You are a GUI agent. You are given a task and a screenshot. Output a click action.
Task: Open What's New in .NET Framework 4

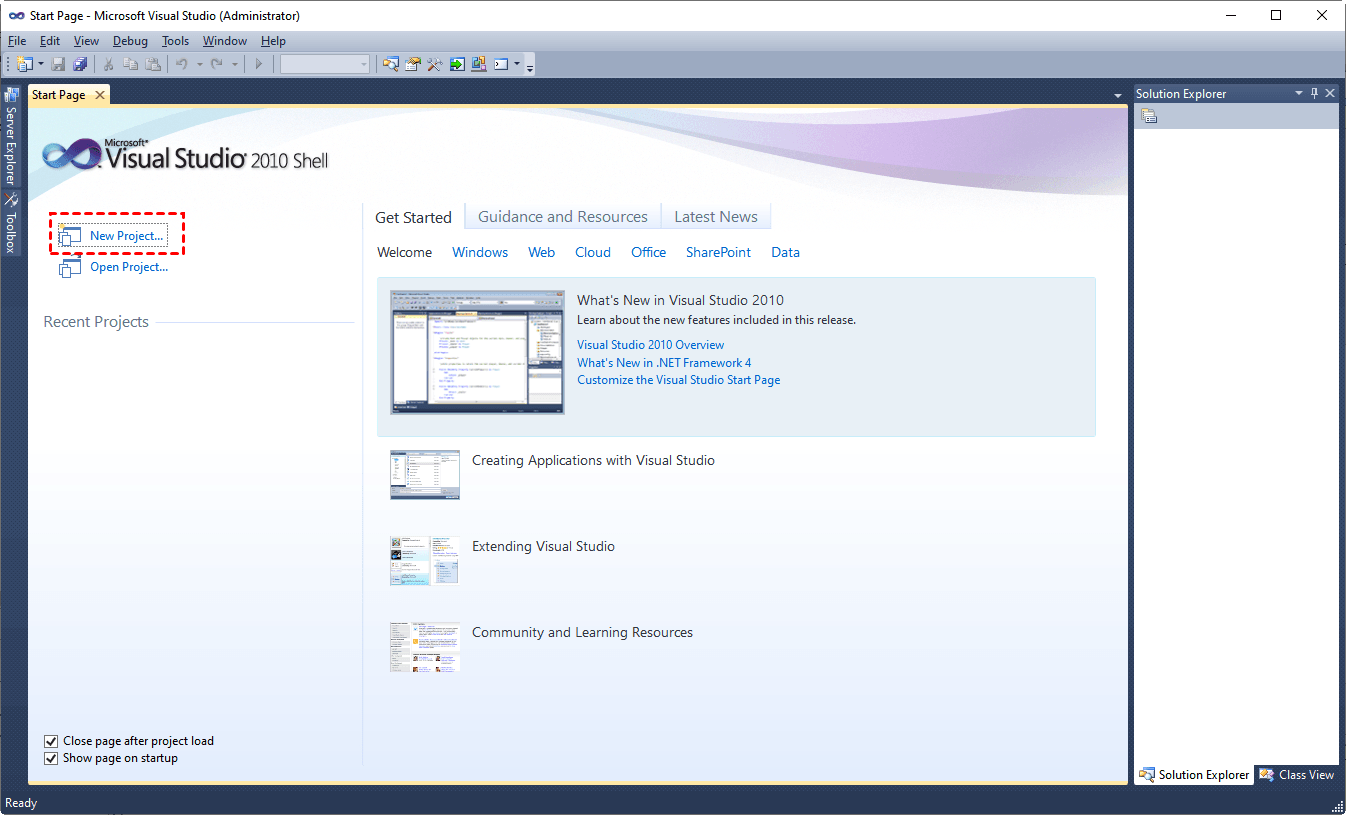coord(664,363)
